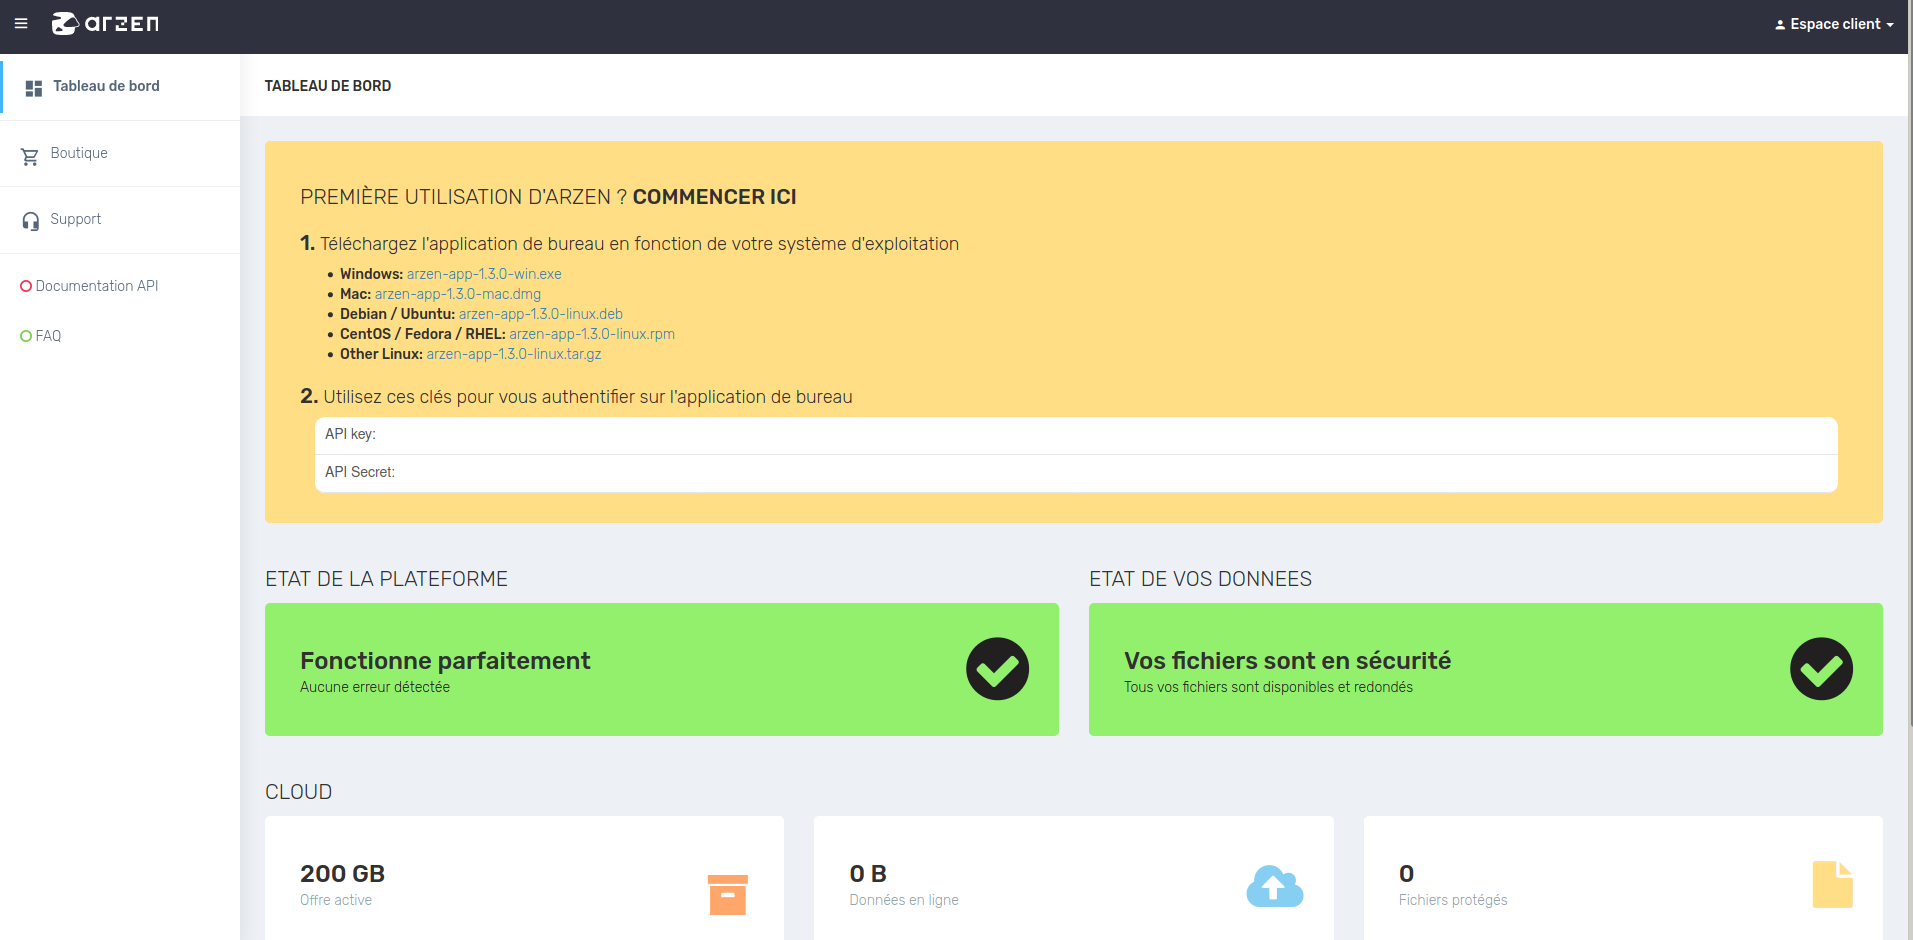Click Tous vos fichiers sont disponibles text
1913x940 pixels.
(x=1268, y=687)
